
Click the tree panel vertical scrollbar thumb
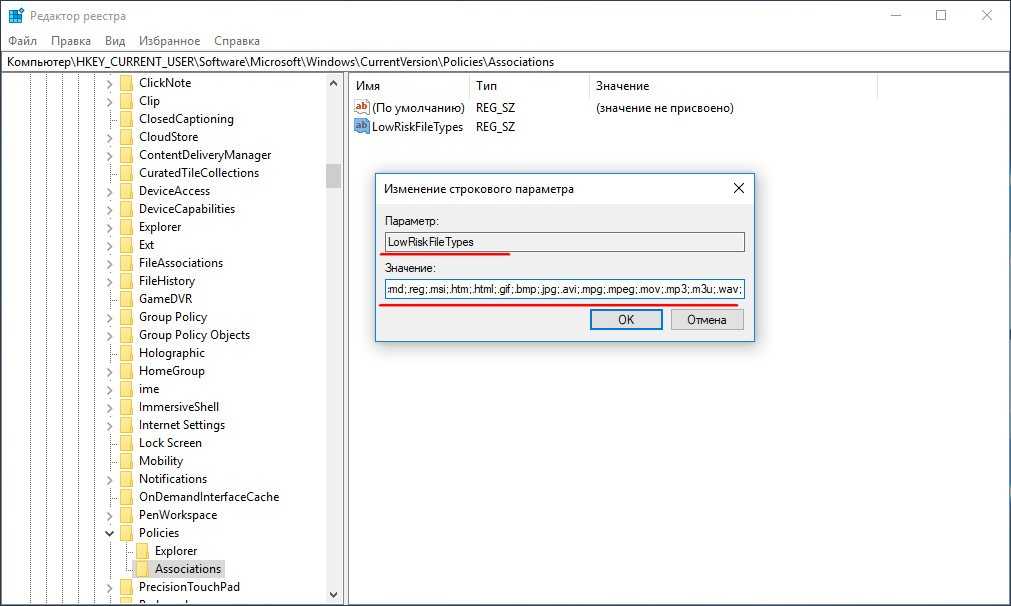333,176
